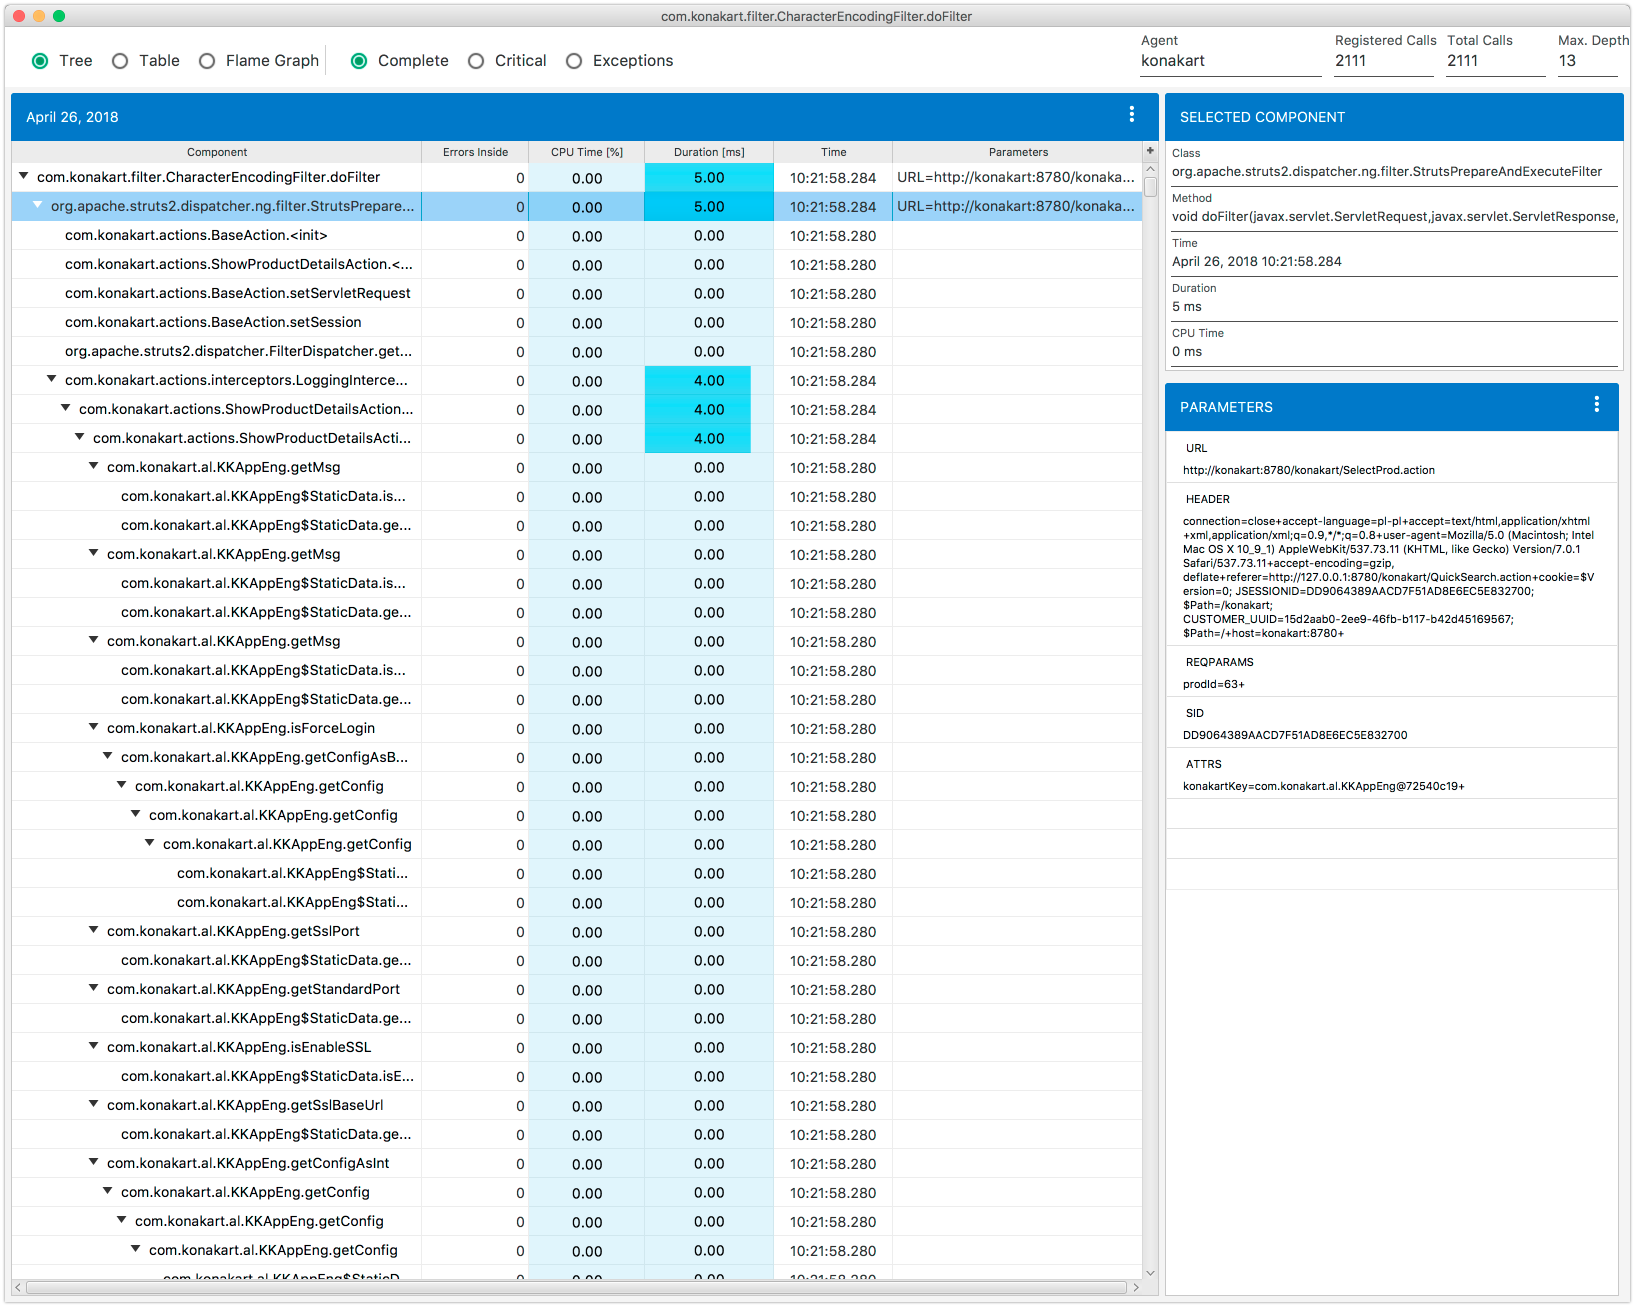Click the Total Calls value 2111
The image size is (1635, 1307).
pos(1462,61)
